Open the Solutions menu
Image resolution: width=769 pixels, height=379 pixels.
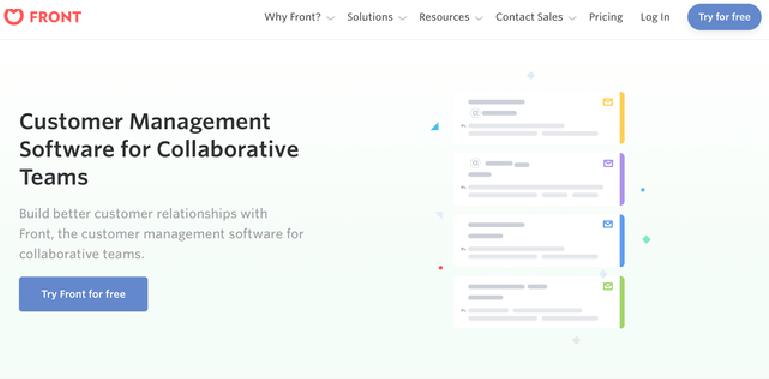[x=370, y=17]
